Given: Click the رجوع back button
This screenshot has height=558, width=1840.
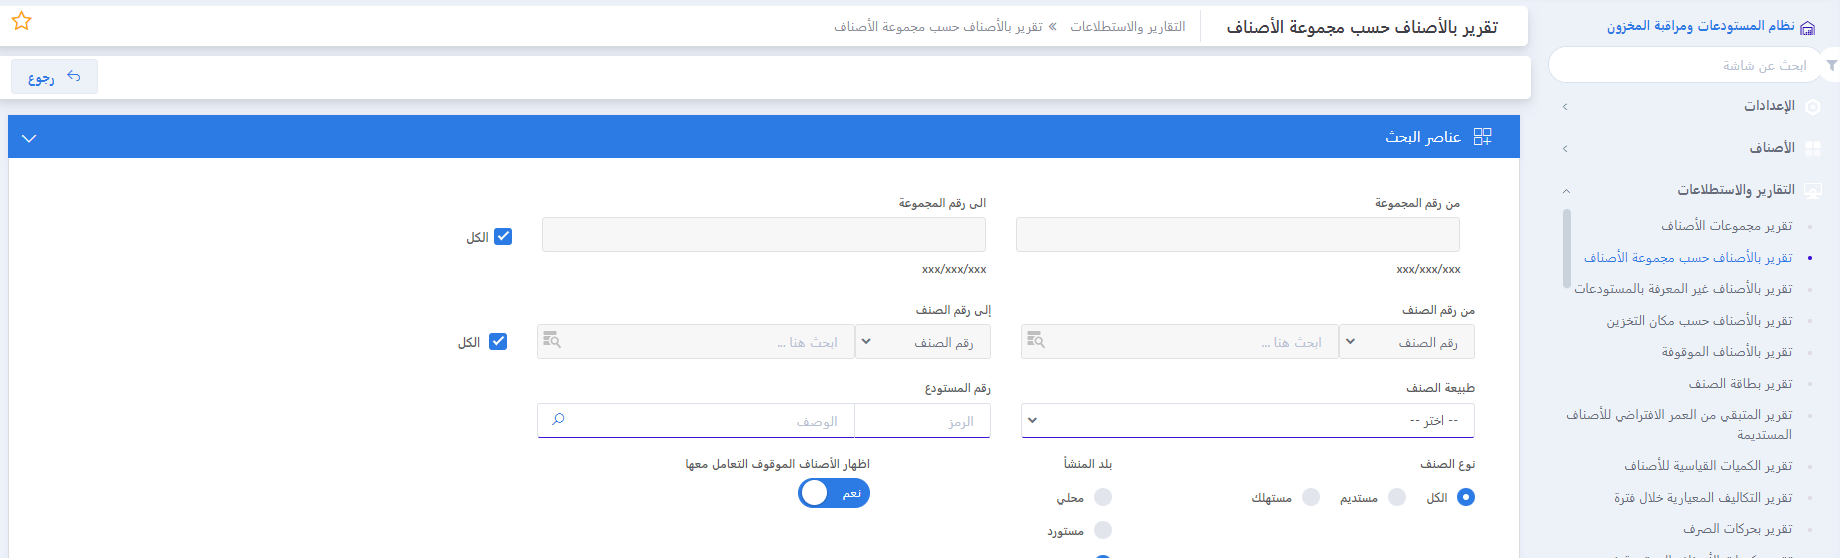Looking at the screenshot, I should pyautogui.click(x=54, y=77).
